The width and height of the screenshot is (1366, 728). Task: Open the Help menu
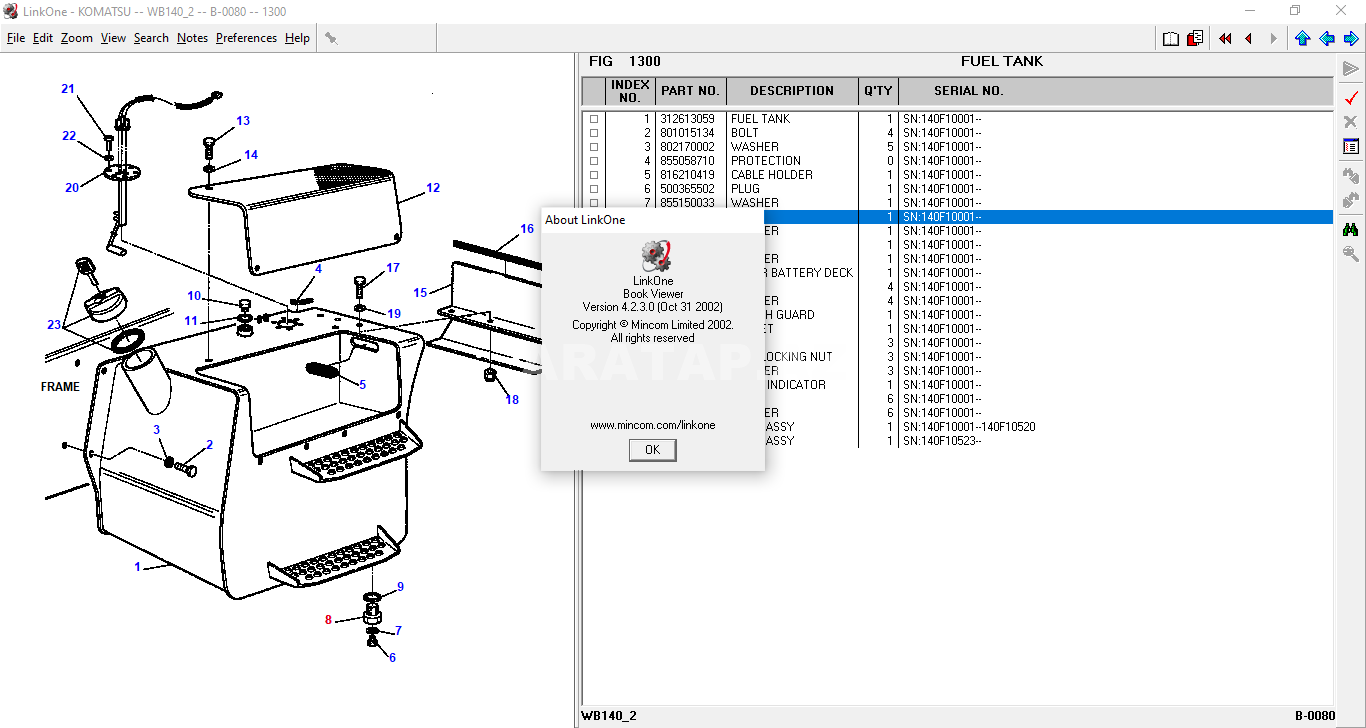pos(297,38)
